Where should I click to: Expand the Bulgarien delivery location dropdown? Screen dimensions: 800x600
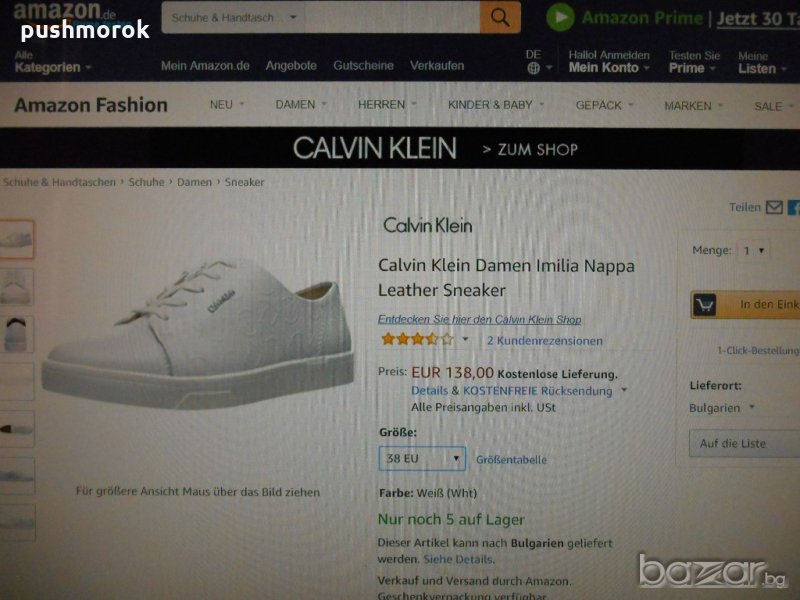pos(721,408)
